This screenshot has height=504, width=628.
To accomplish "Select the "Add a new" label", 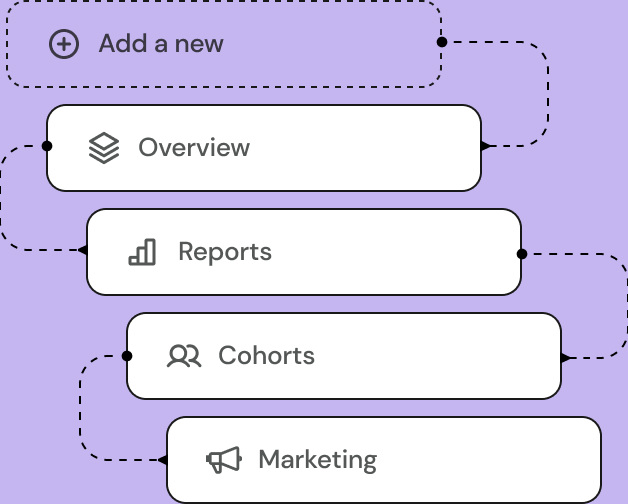I will click(x=161, y=44).
